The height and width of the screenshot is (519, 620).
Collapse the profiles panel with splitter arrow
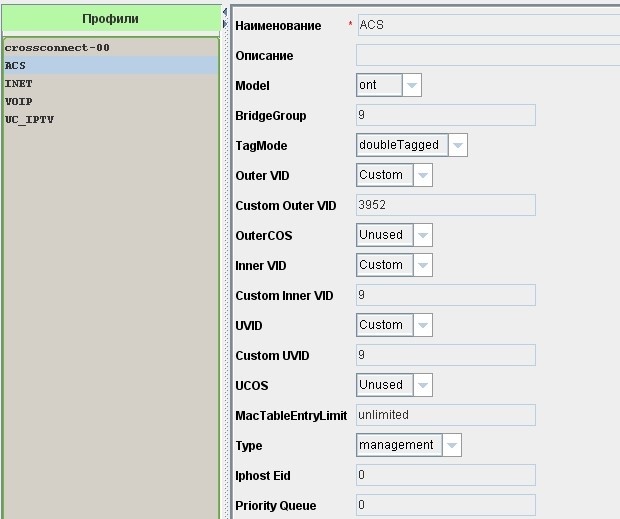pos(225,12)
